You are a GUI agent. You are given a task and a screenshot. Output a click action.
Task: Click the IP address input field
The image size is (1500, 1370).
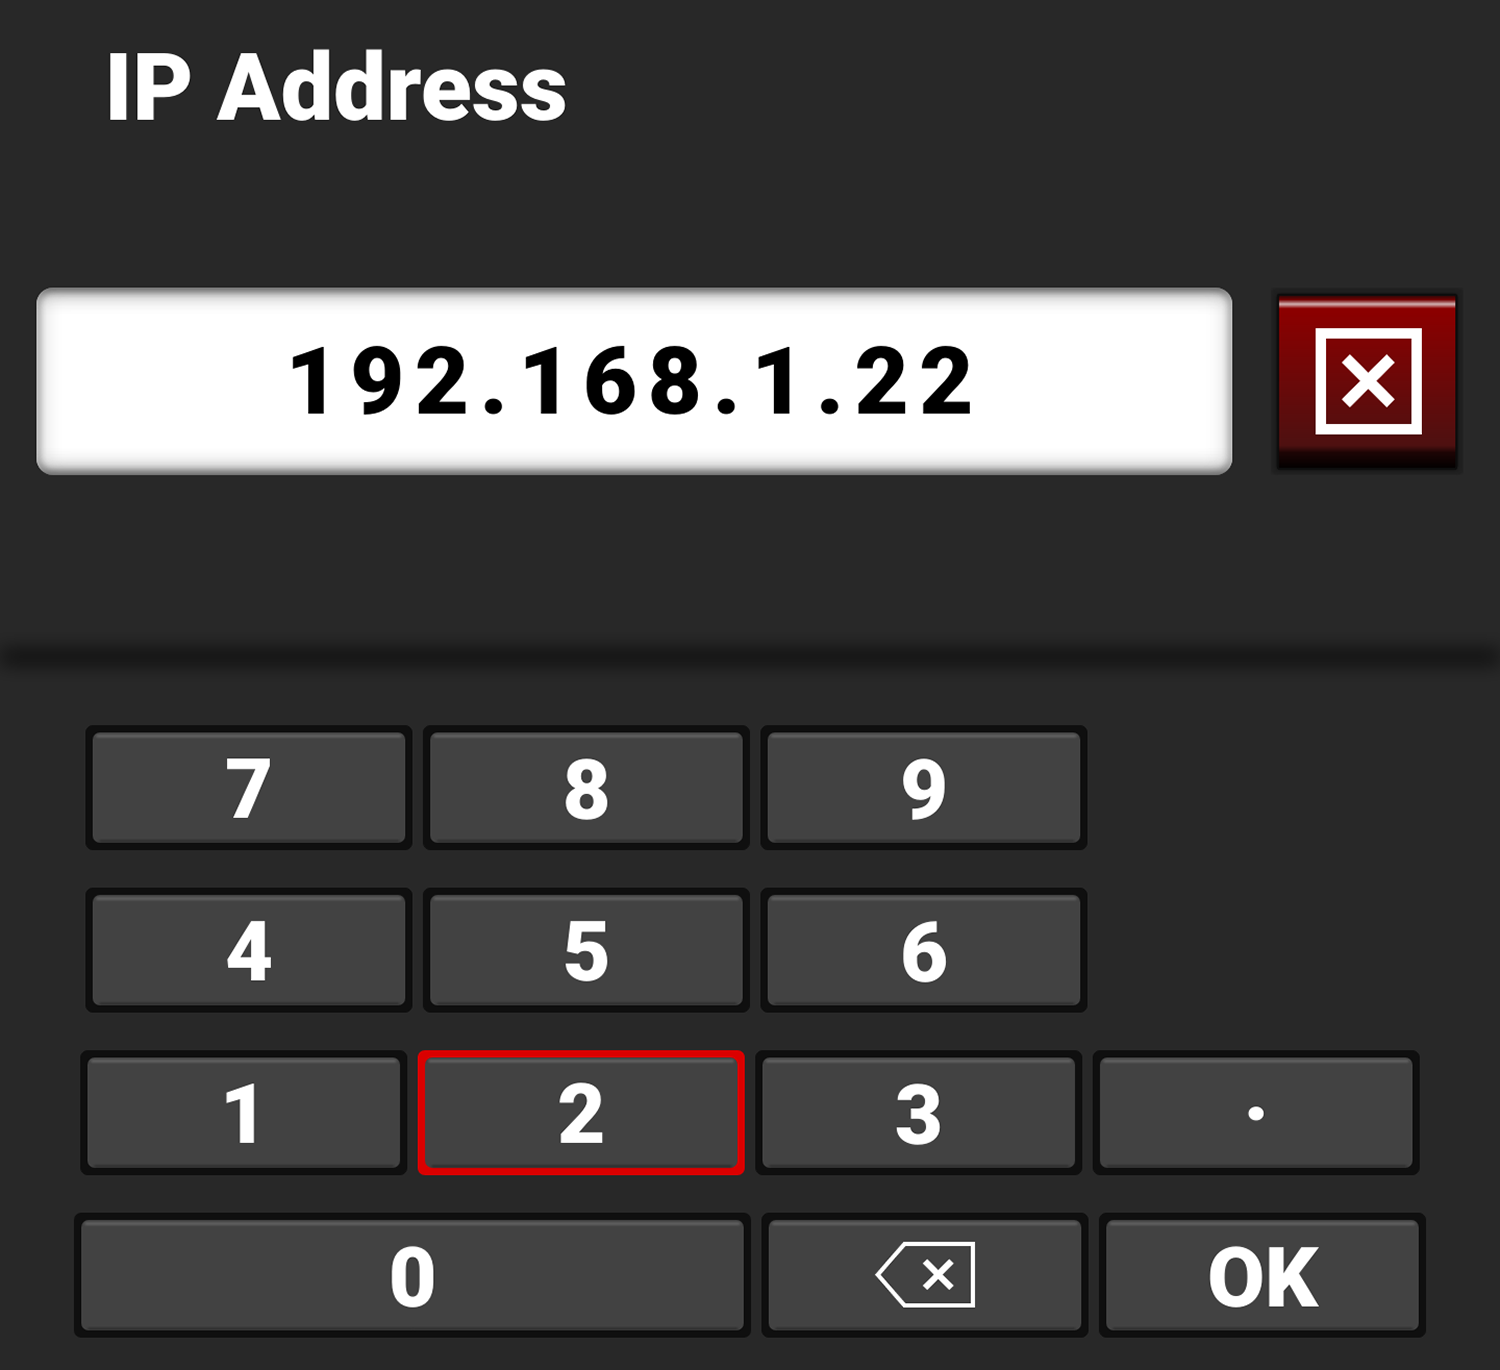634,381
